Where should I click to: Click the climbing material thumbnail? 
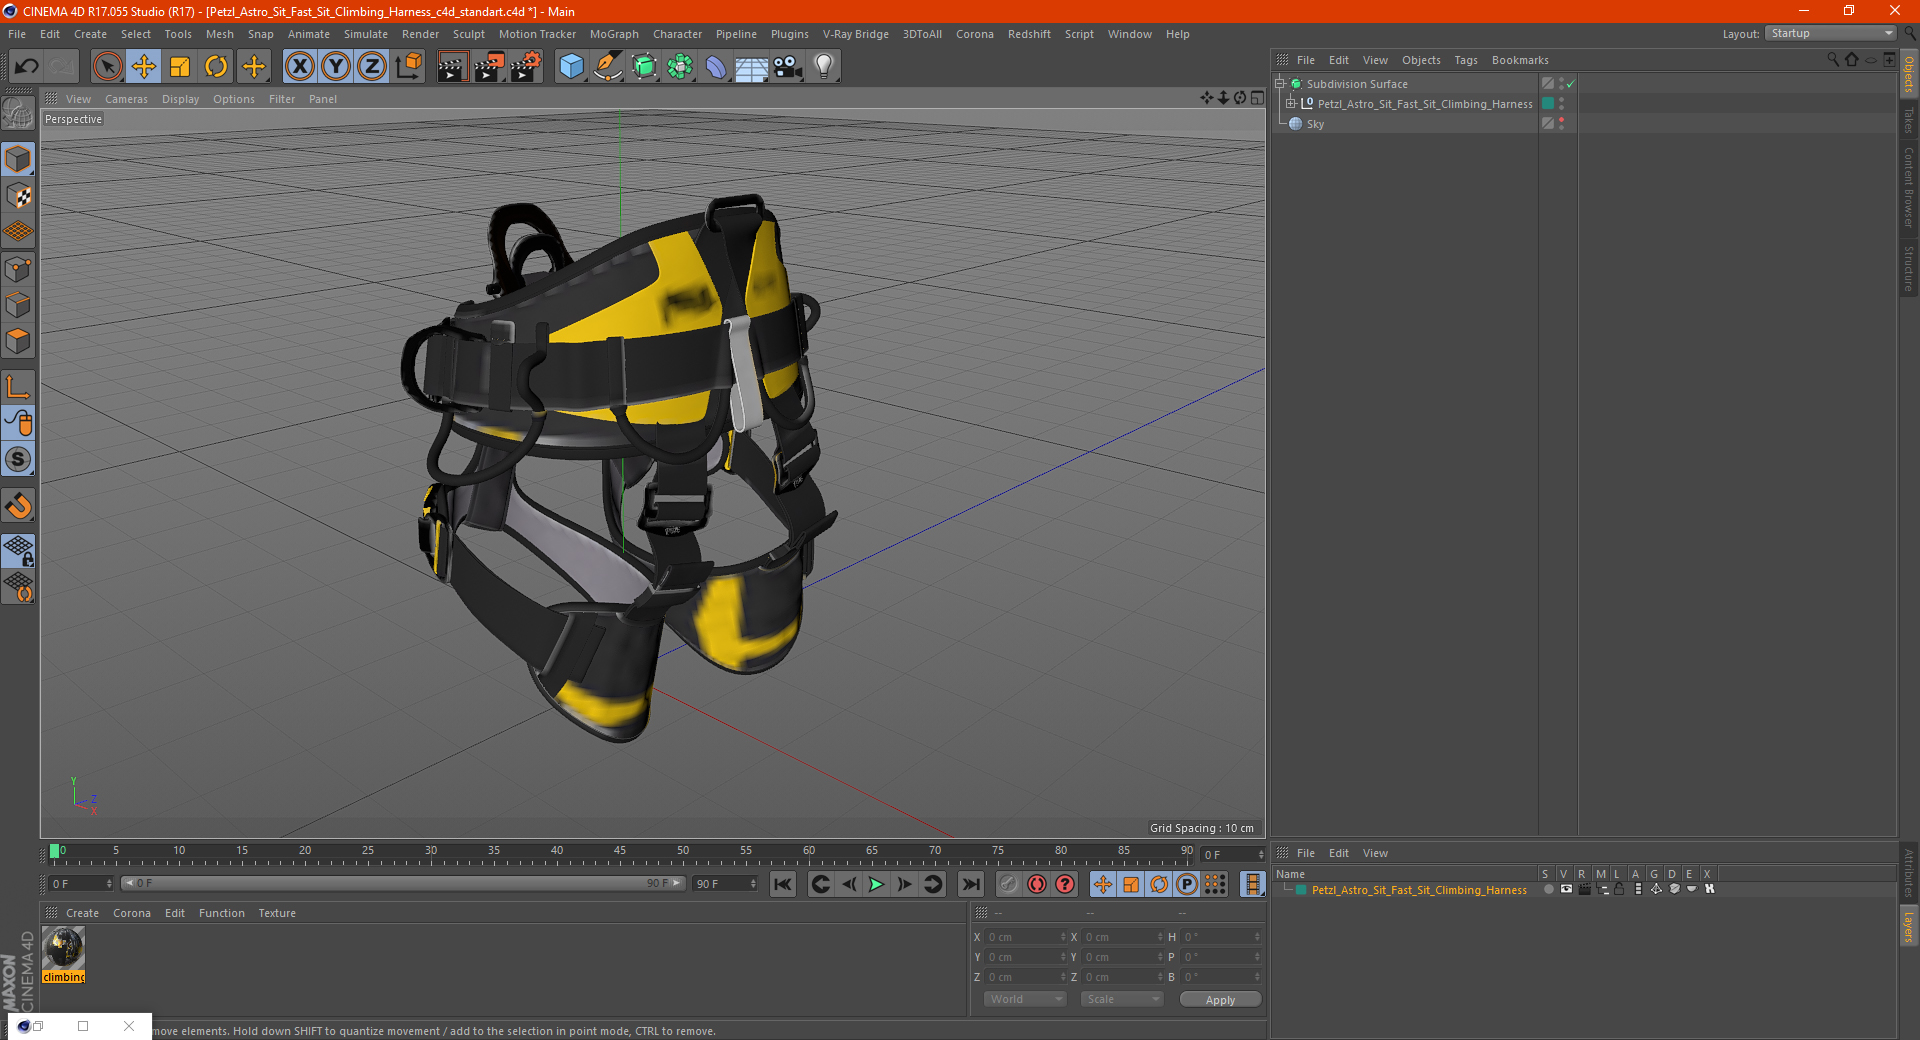(x=63, y=948)
